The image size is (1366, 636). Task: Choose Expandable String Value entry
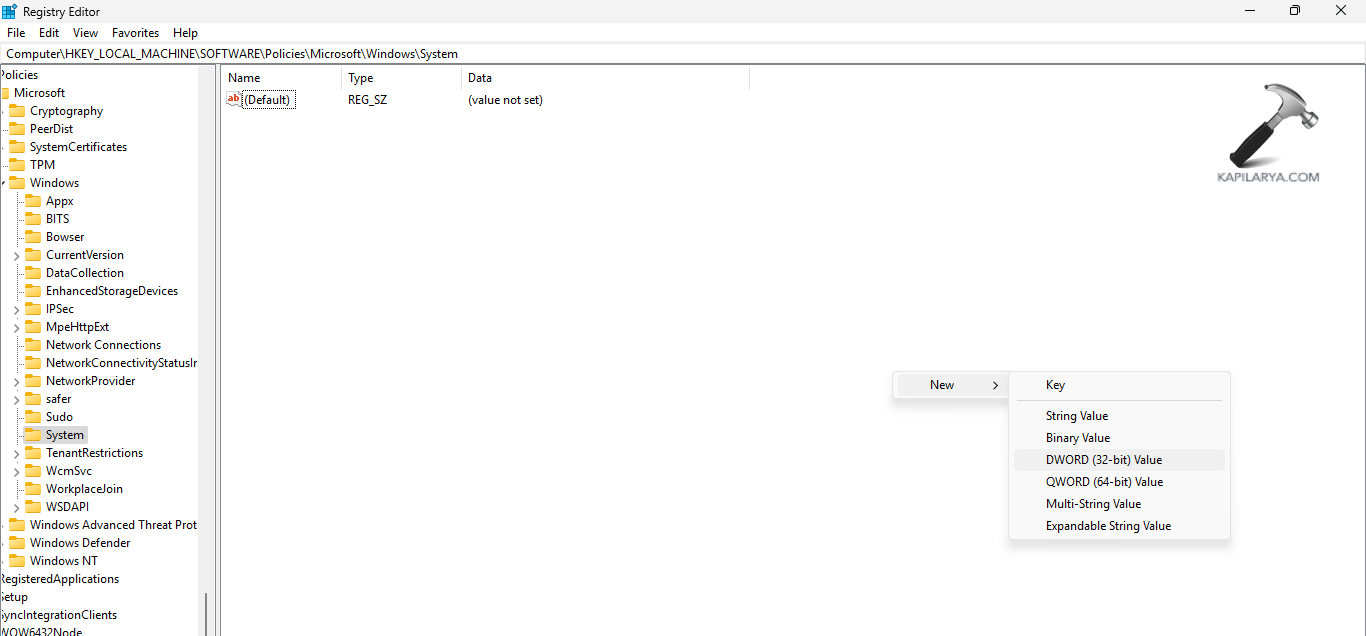click(1119, 526)
